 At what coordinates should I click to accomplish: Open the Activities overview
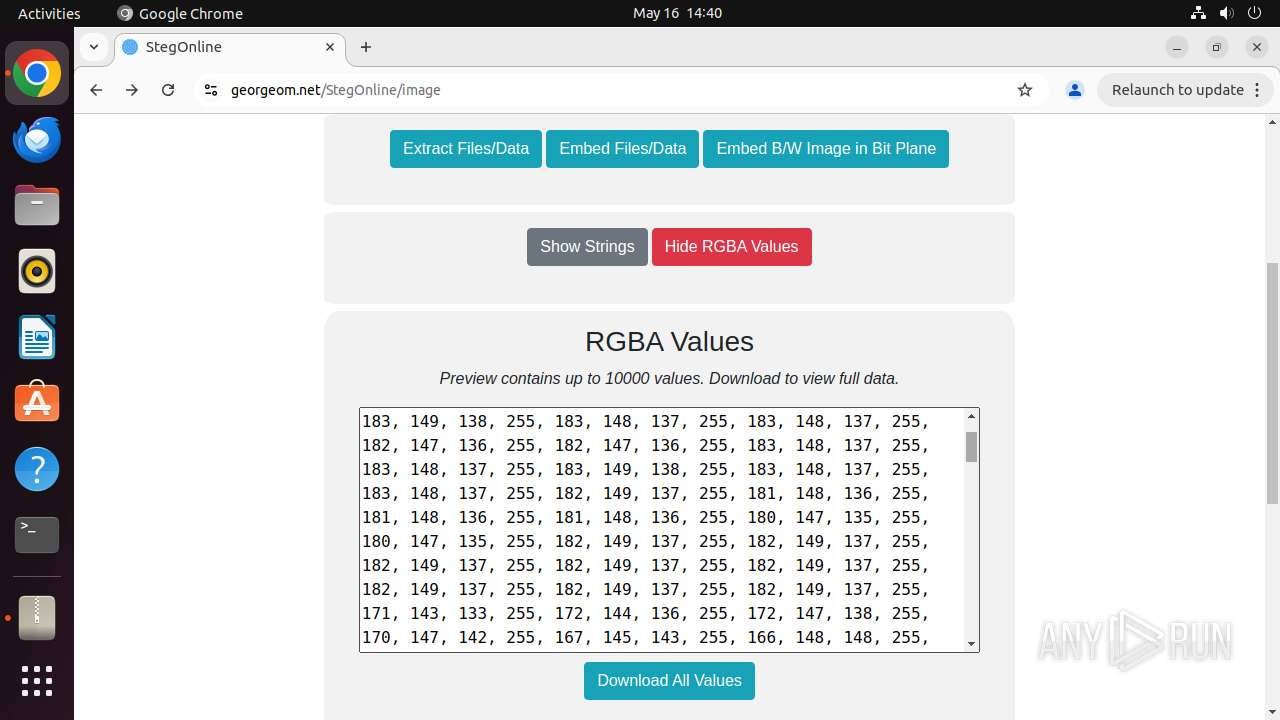coord(49,13)
